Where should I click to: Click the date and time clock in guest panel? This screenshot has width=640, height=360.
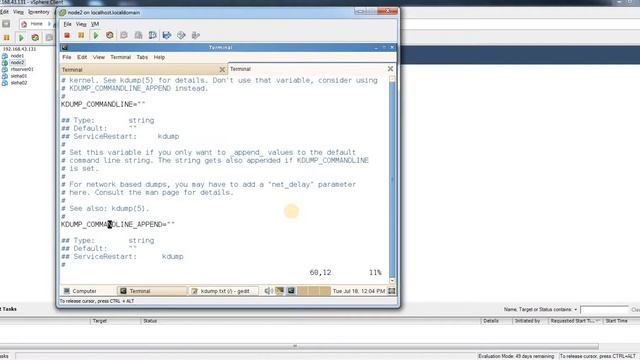pyautogui.click(x=359, y=291)
